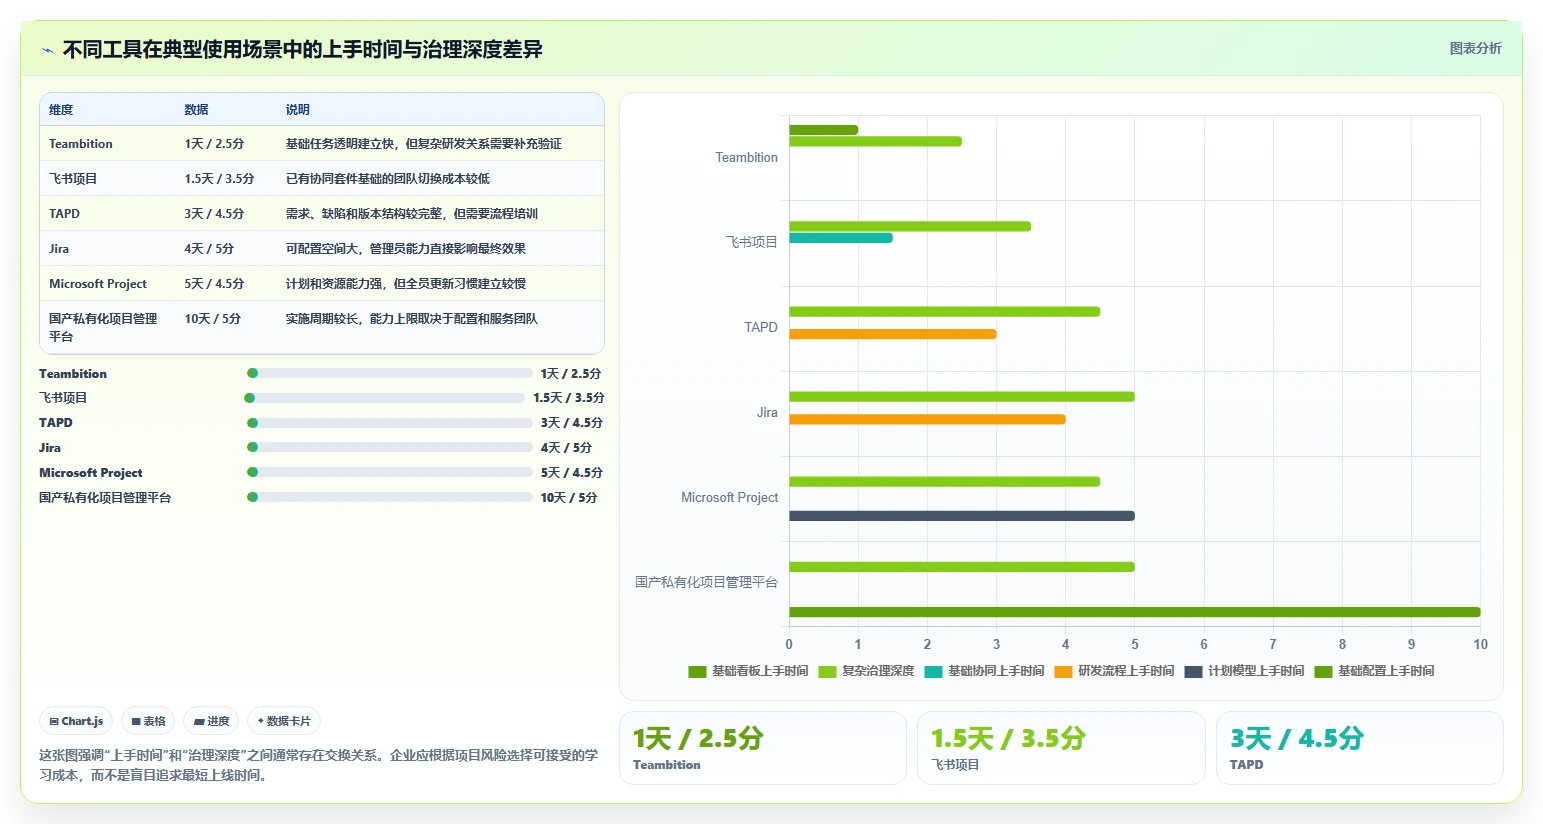Viewport: 1543px width, 824px height.
Task: Click the summary paragraph beginning 这张图强调
Action: click(318, 765)
